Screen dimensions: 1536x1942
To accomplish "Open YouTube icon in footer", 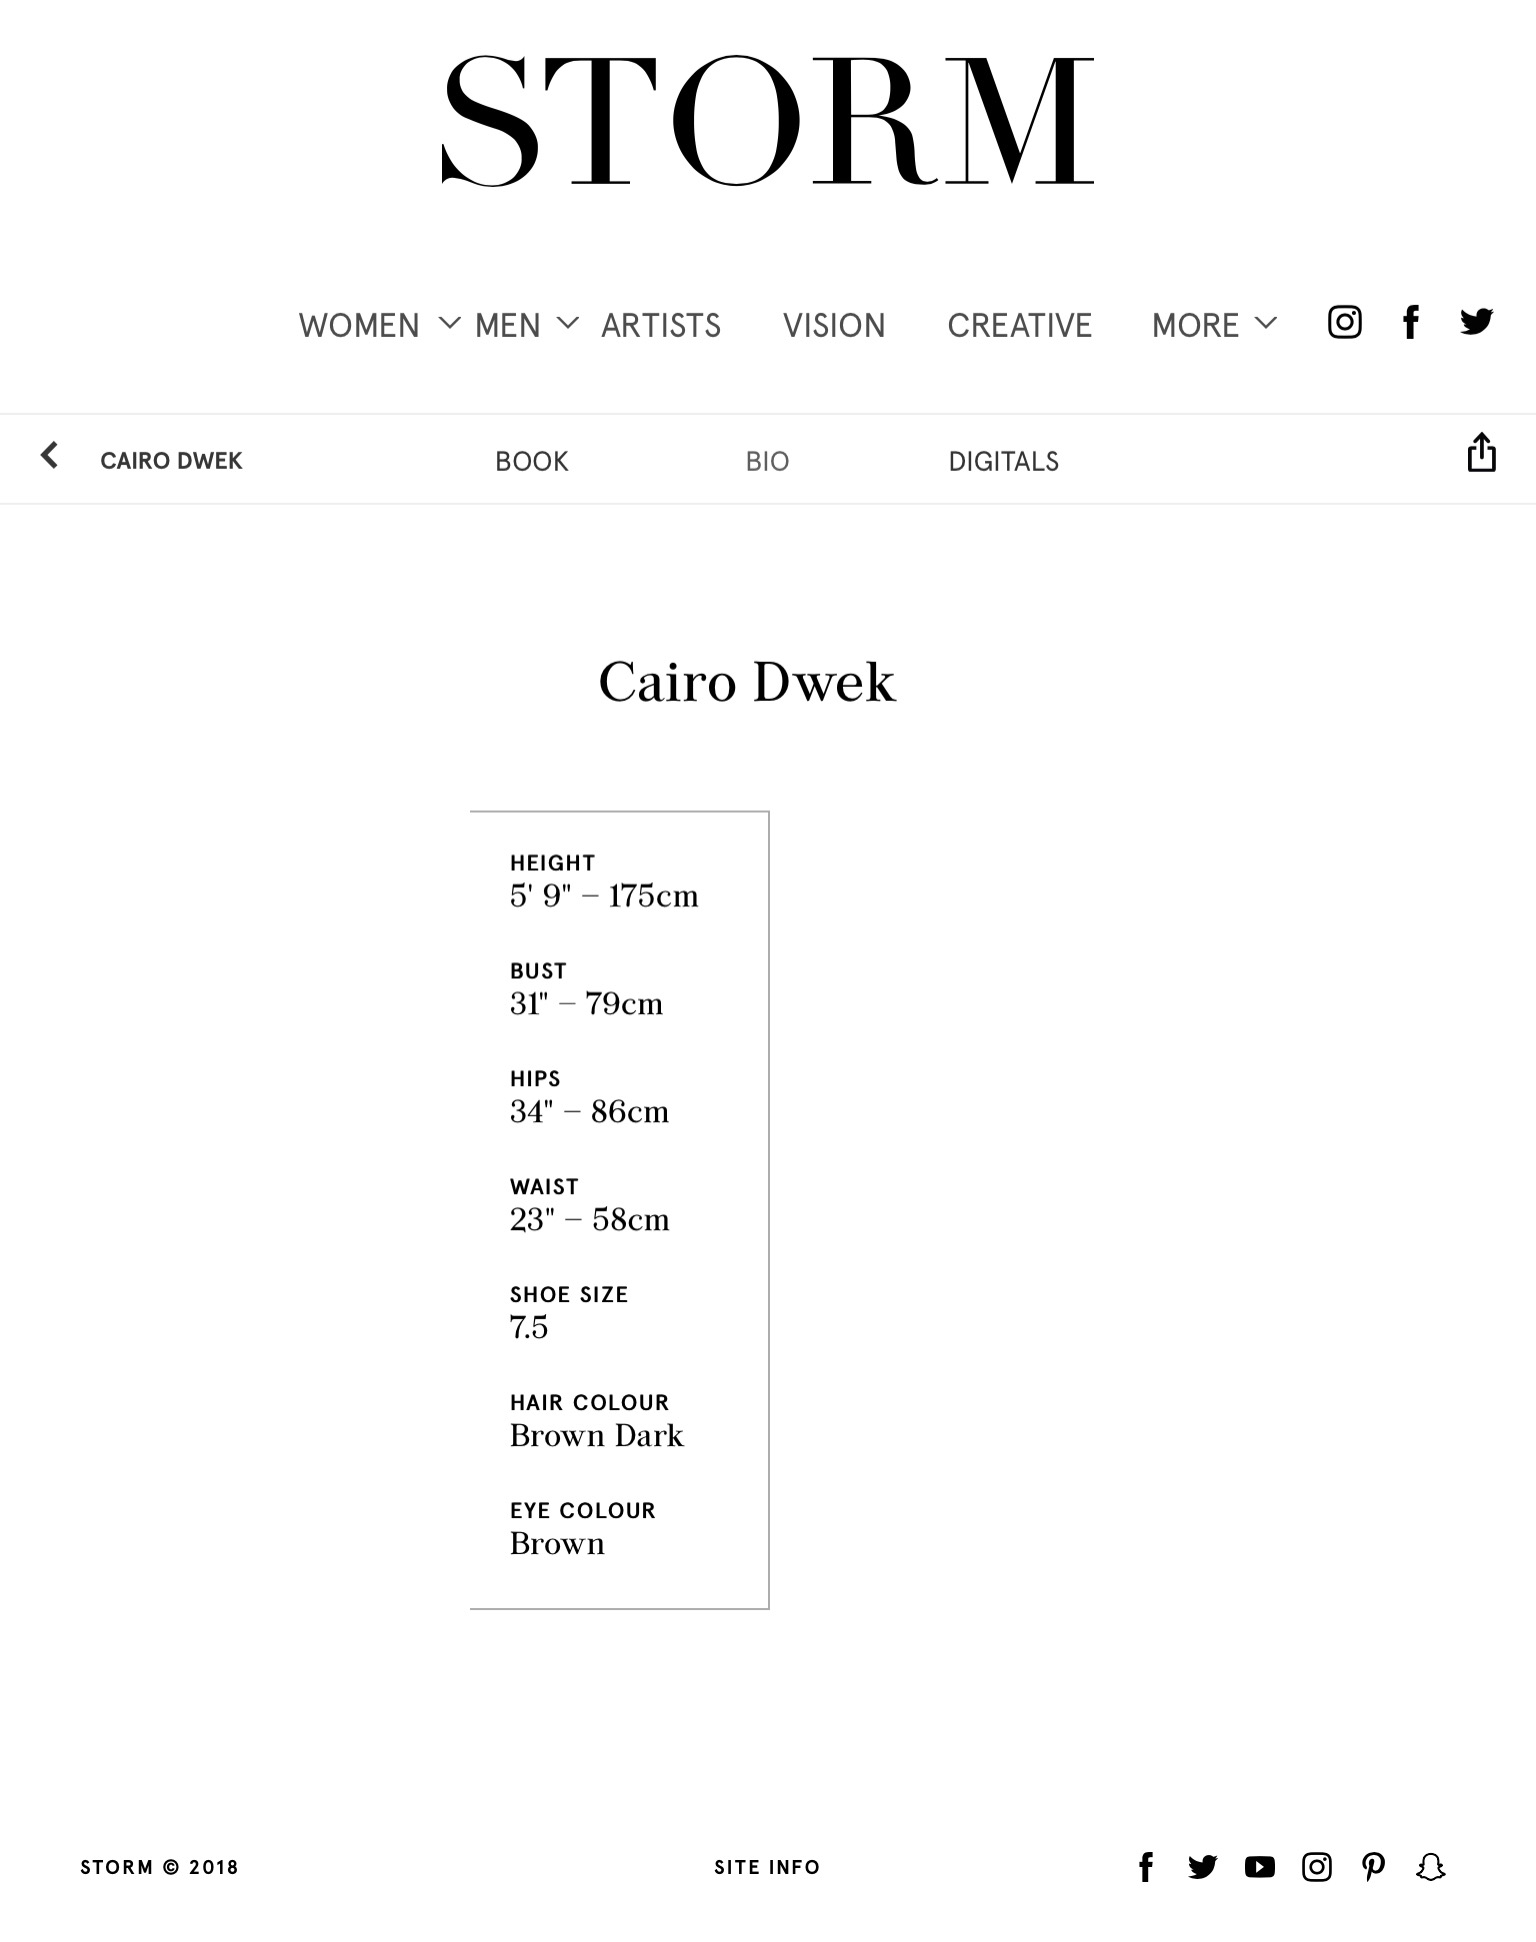I will point(1260,1867).
